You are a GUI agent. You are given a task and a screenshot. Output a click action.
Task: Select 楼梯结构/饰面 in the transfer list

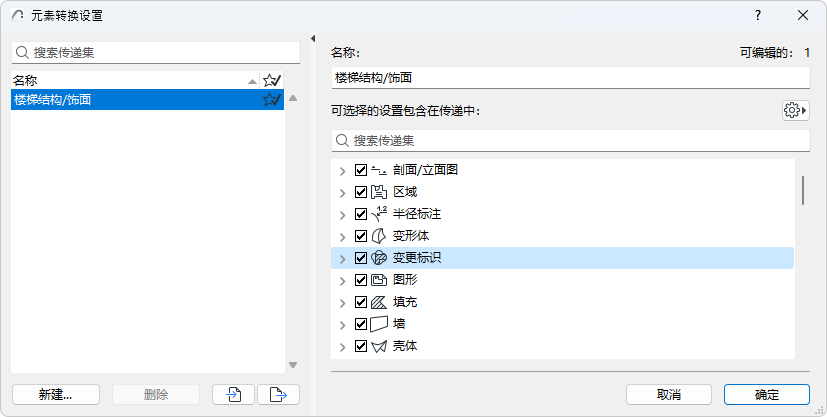click(x=130, y=99)
